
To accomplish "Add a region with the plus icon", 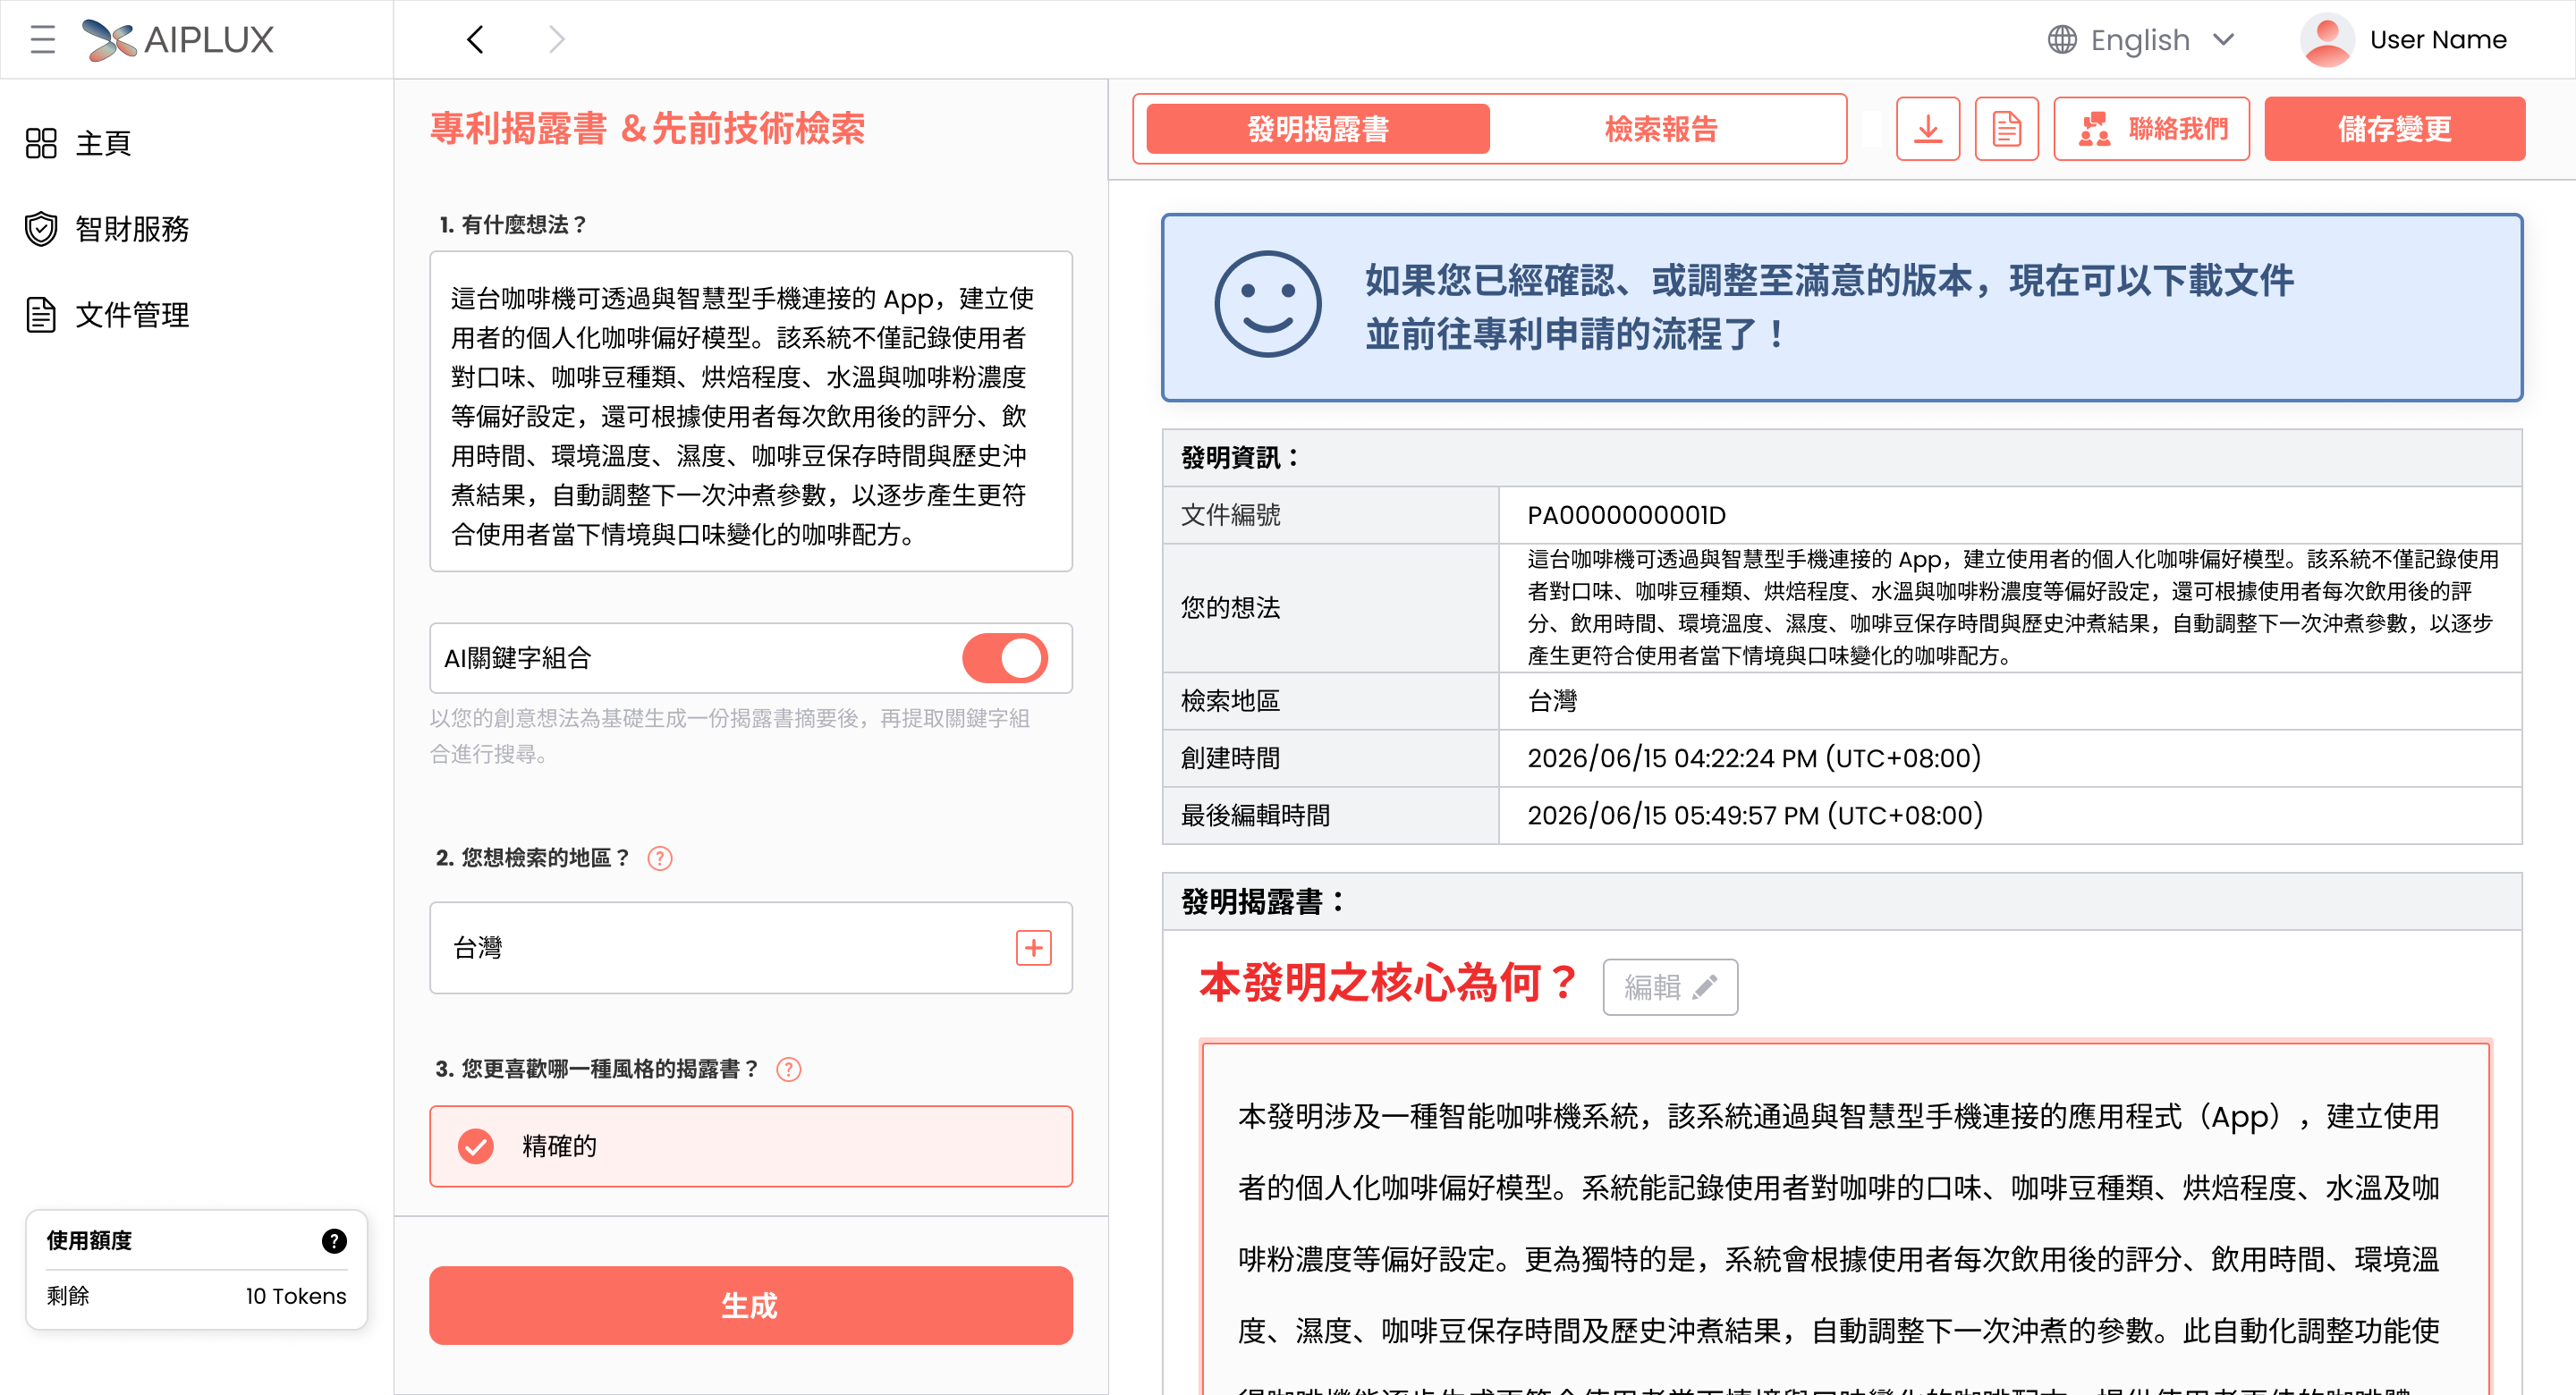I will click(1033, 948).
